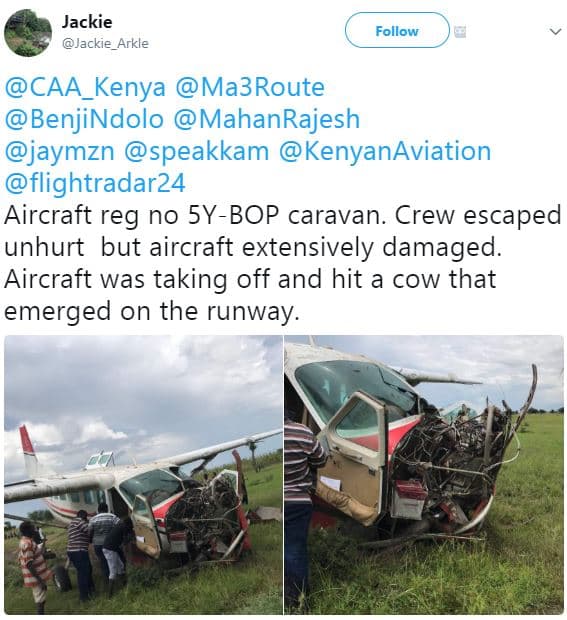View the left photo of crashed aircraft
This screenshot has width=567, height=620.
[143, 475]
